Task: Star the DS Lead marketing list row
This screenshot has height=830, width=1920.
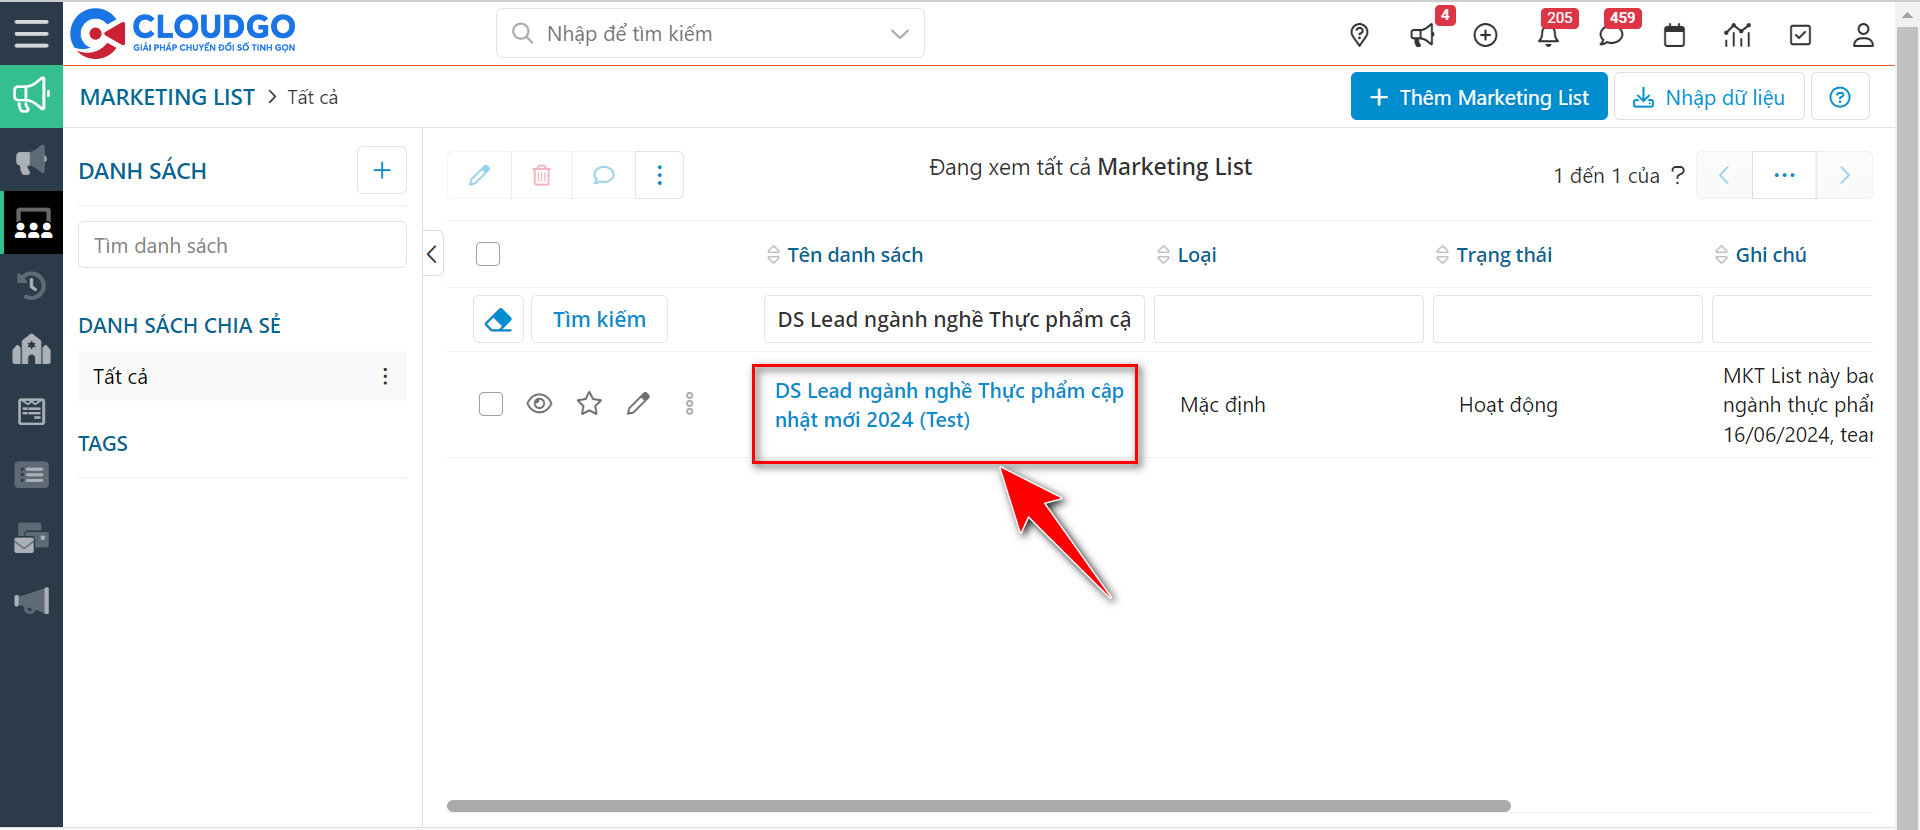Action: [589, 404]
